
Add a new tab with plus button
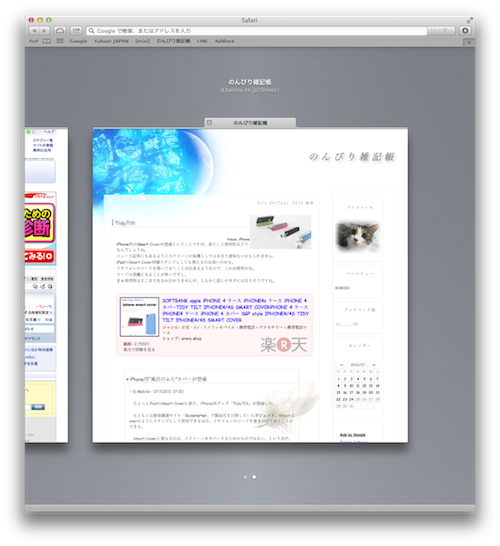tap(469, 42)
